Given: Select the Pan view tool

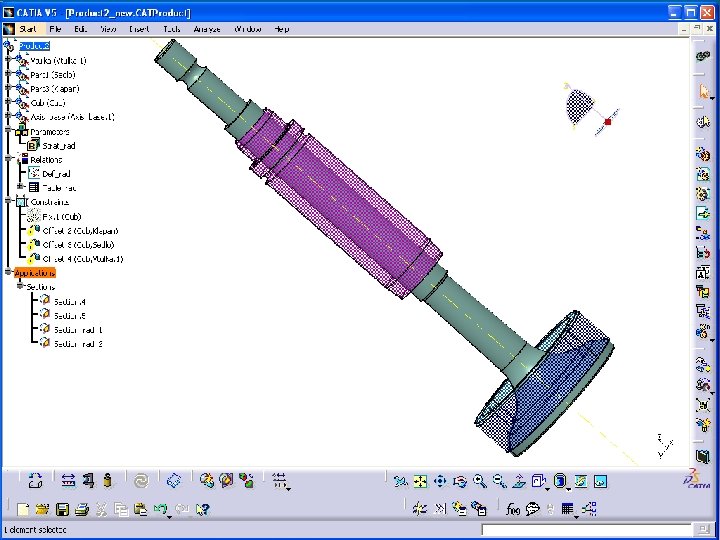Looking at the screenshot, I should click(440, 481).
